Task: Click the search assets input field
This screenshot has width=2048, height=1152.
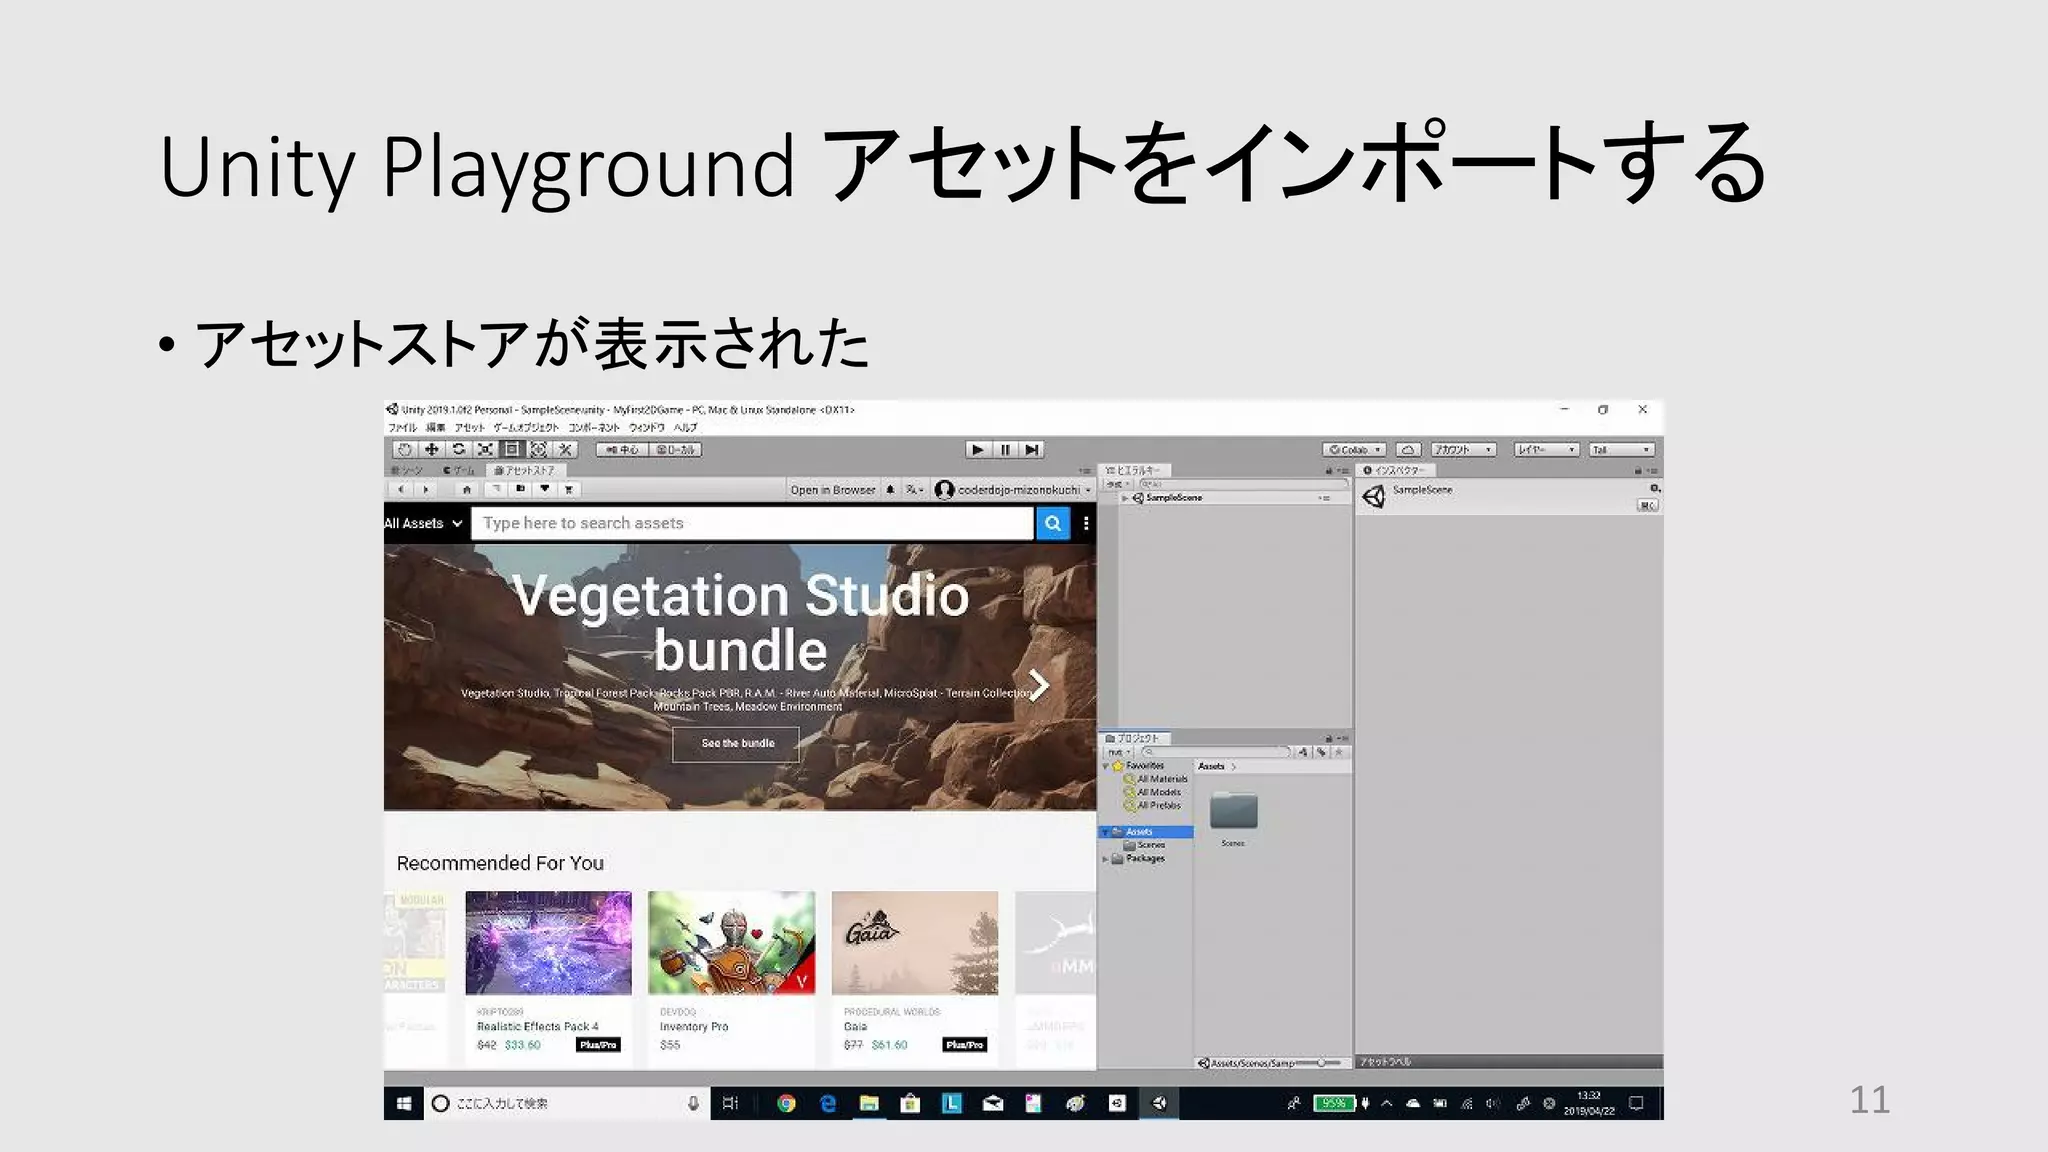Action: (752, 523)
